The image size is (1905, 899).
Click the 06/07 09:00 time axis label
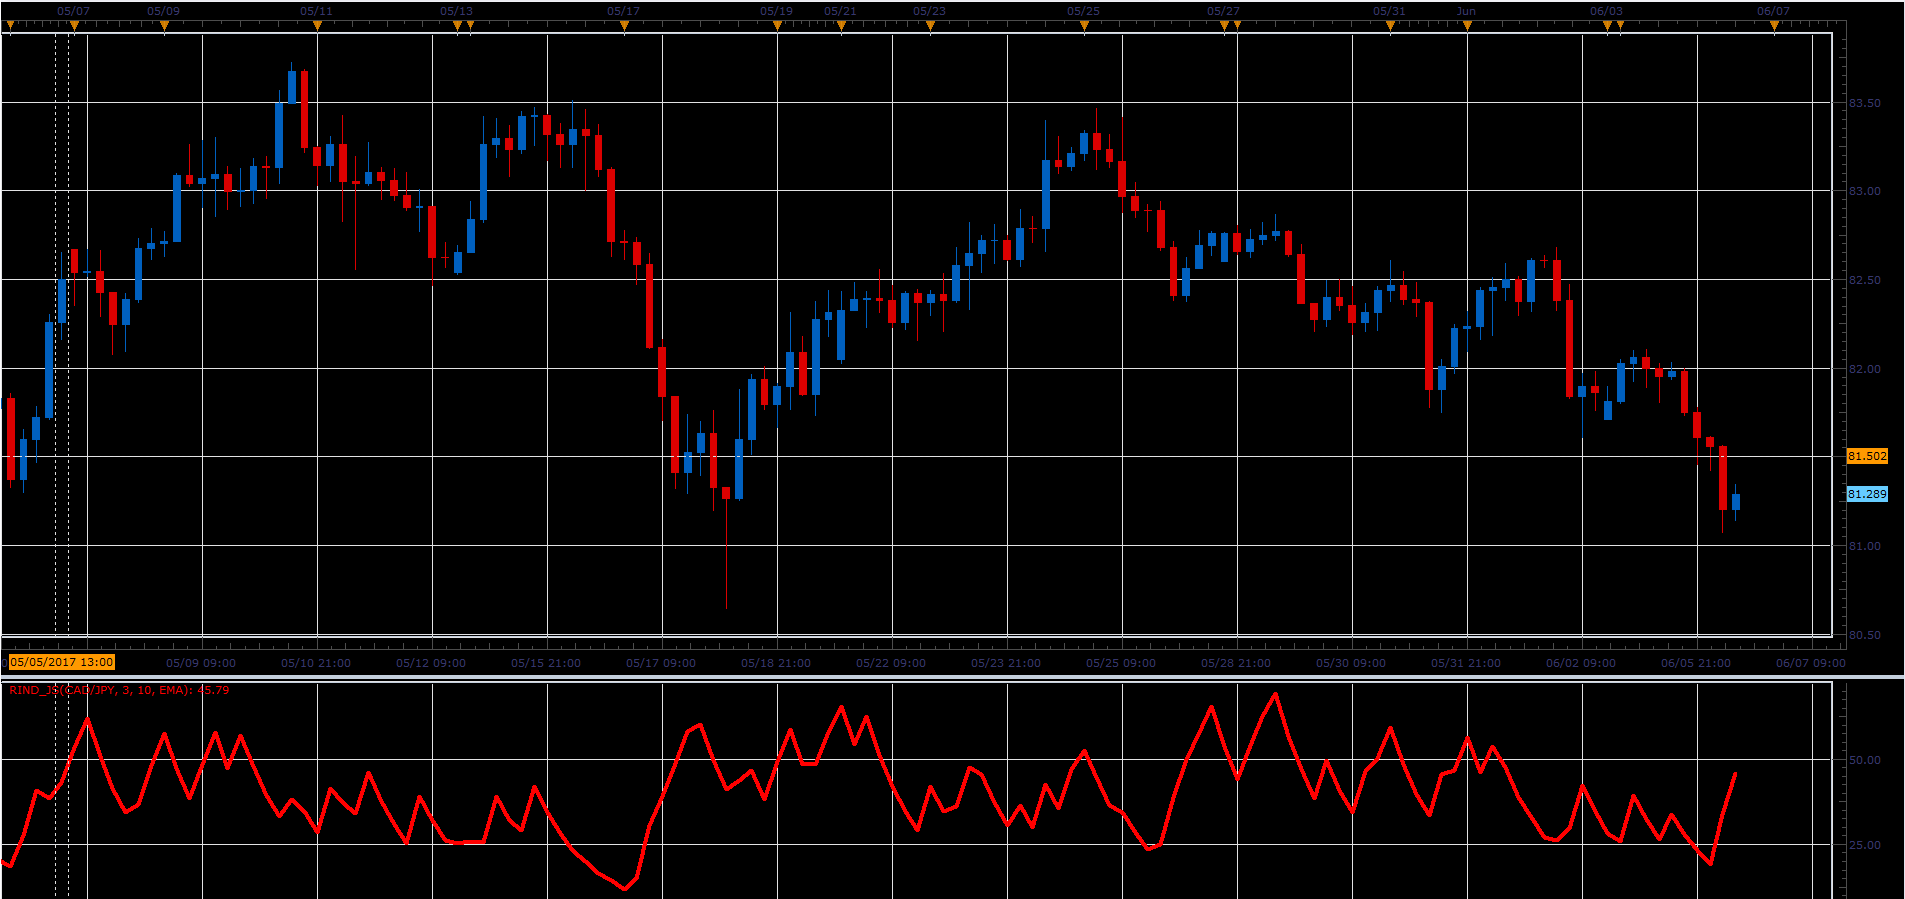[1811, 663]
